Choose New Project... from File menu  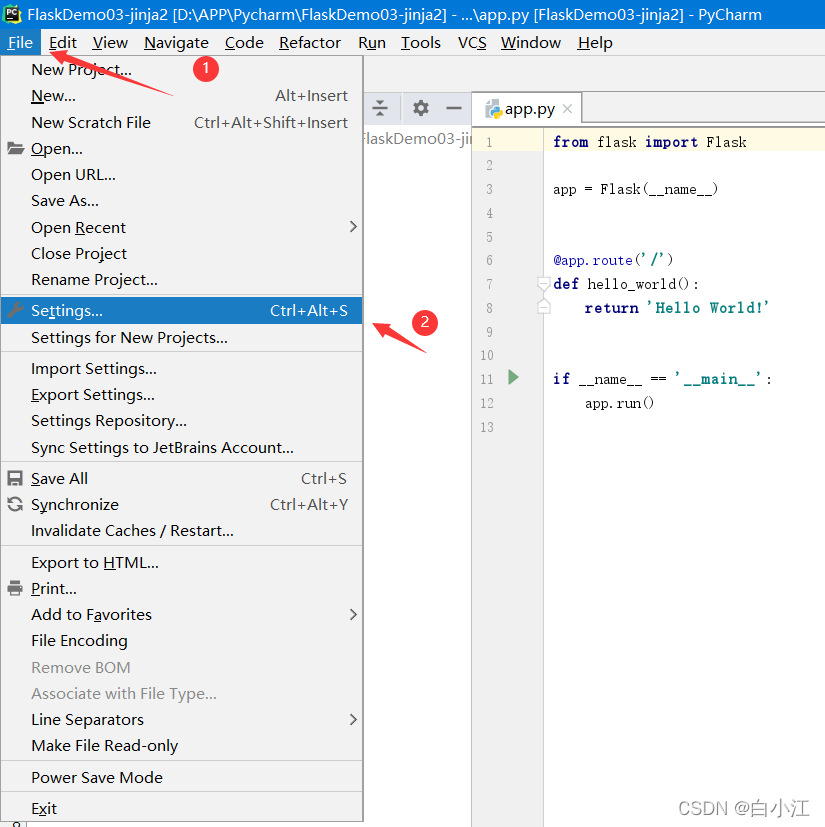pos(181,70)
